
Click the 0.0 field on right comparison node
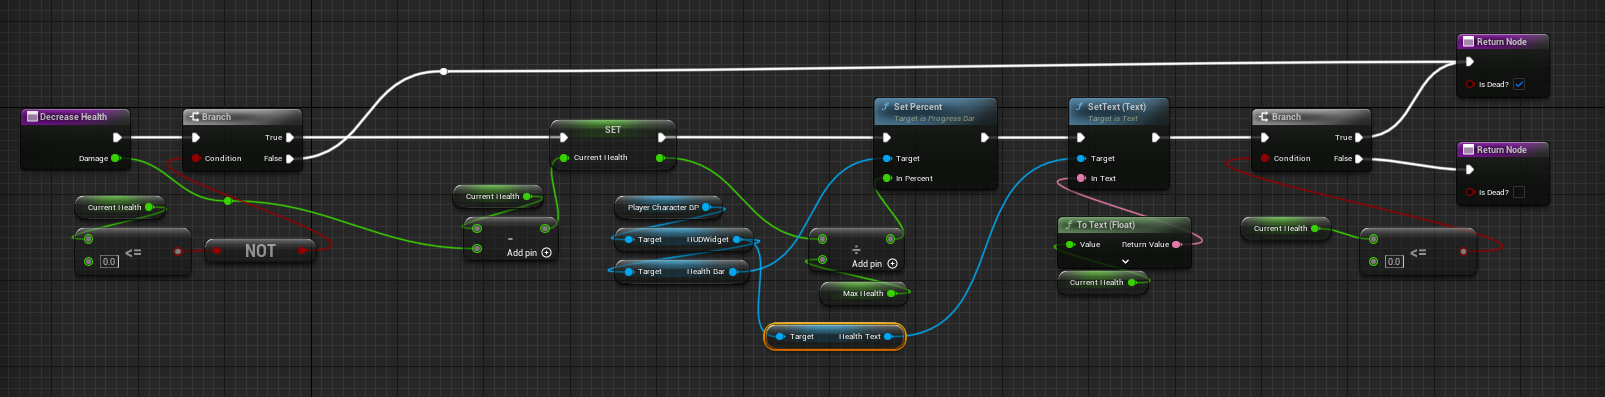[x=1394, y=262]
